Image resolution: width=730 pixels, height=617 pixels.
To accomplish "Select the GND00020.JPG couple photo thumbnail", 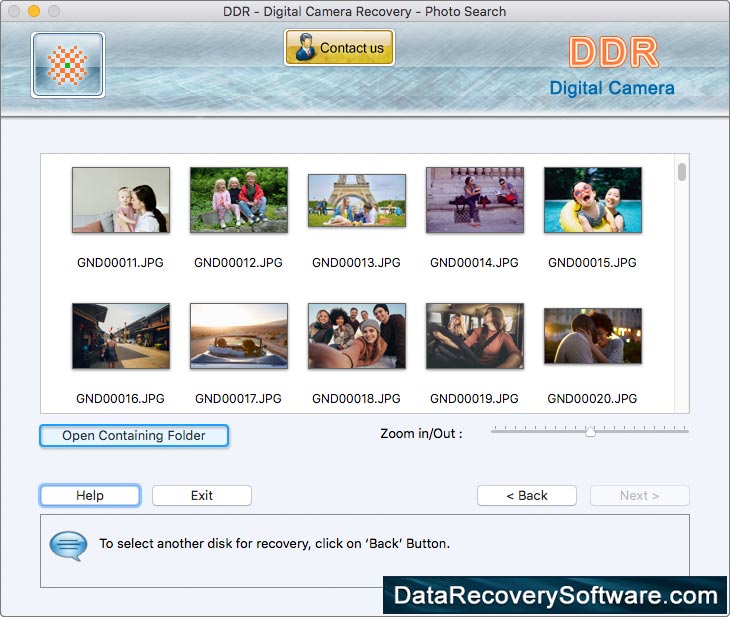I will click(x=593, y=336).
